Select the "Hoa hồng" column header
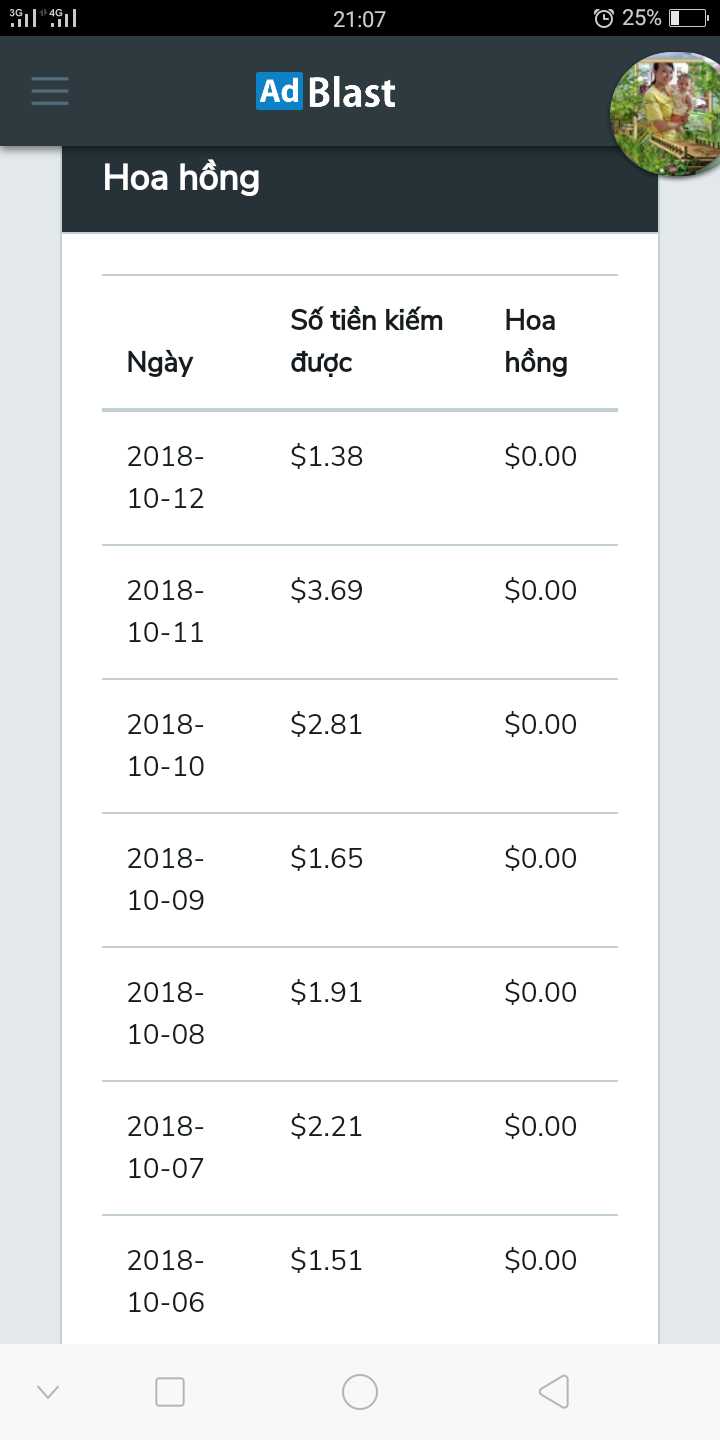This screenshot has width=720, height=1440. [536, 341]
